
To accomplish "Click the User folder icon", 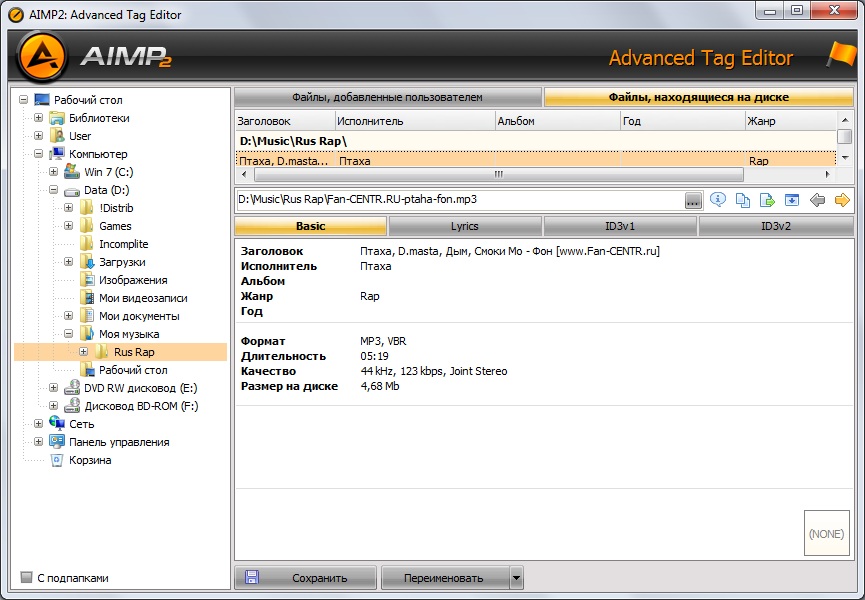I will tap(57, 136).
